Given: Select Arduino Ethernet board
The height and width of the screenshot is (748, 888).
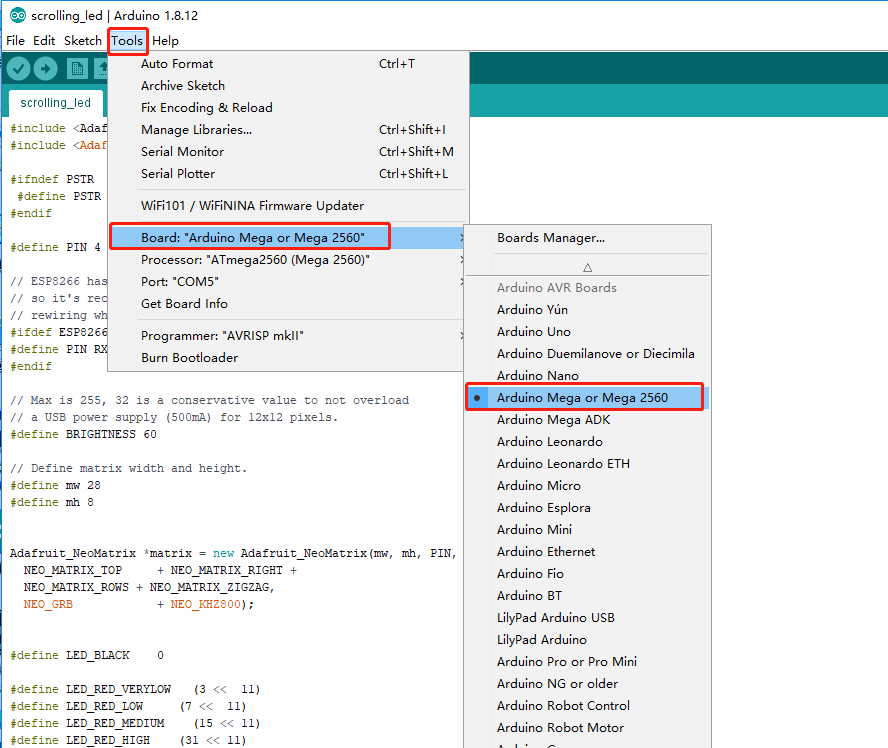Looking at the screenshot, I should coord(587,552).
